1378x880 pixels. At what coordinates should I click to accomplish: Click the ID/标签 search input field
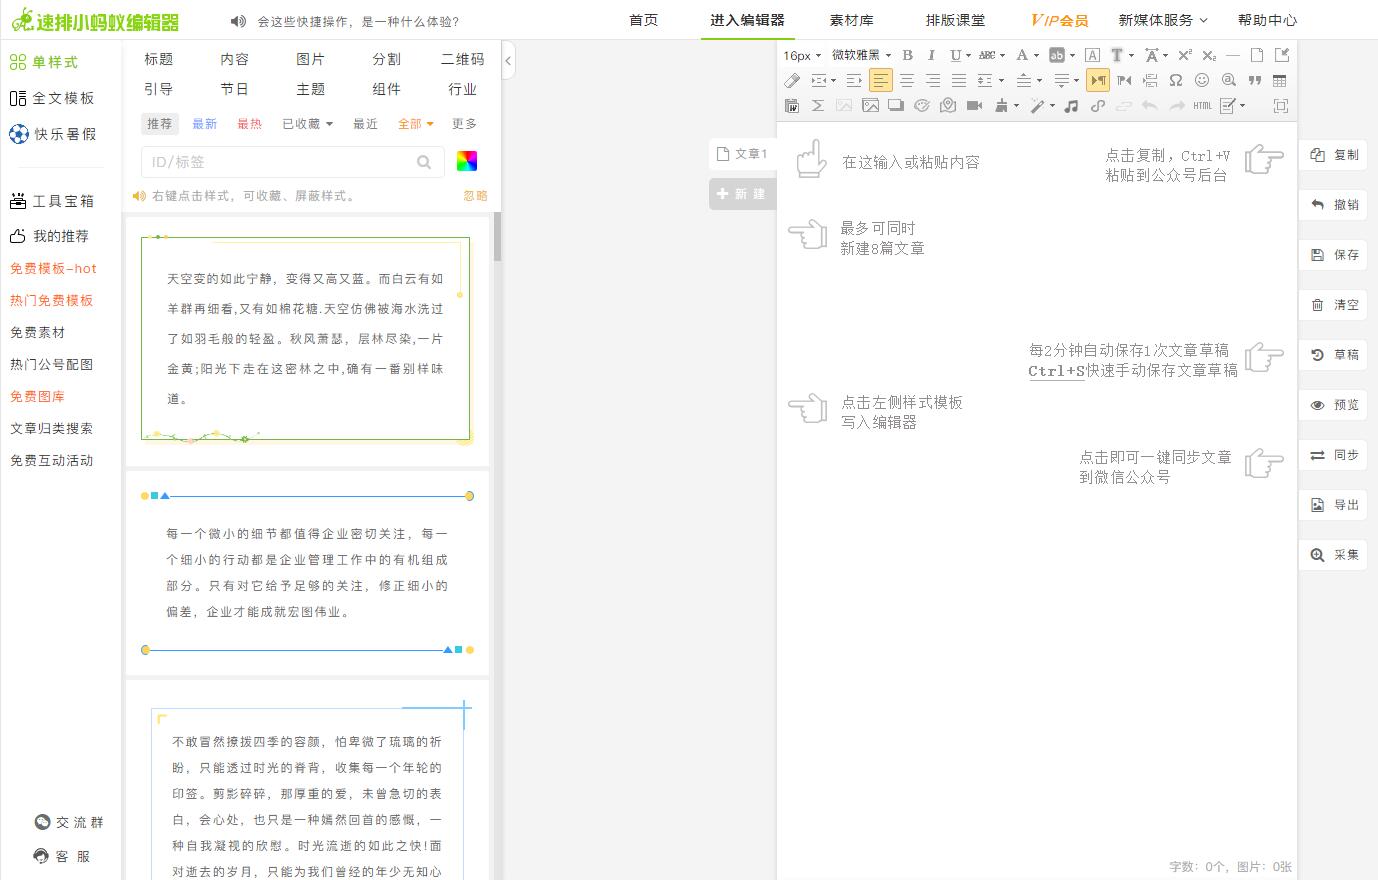click(280, 162)
